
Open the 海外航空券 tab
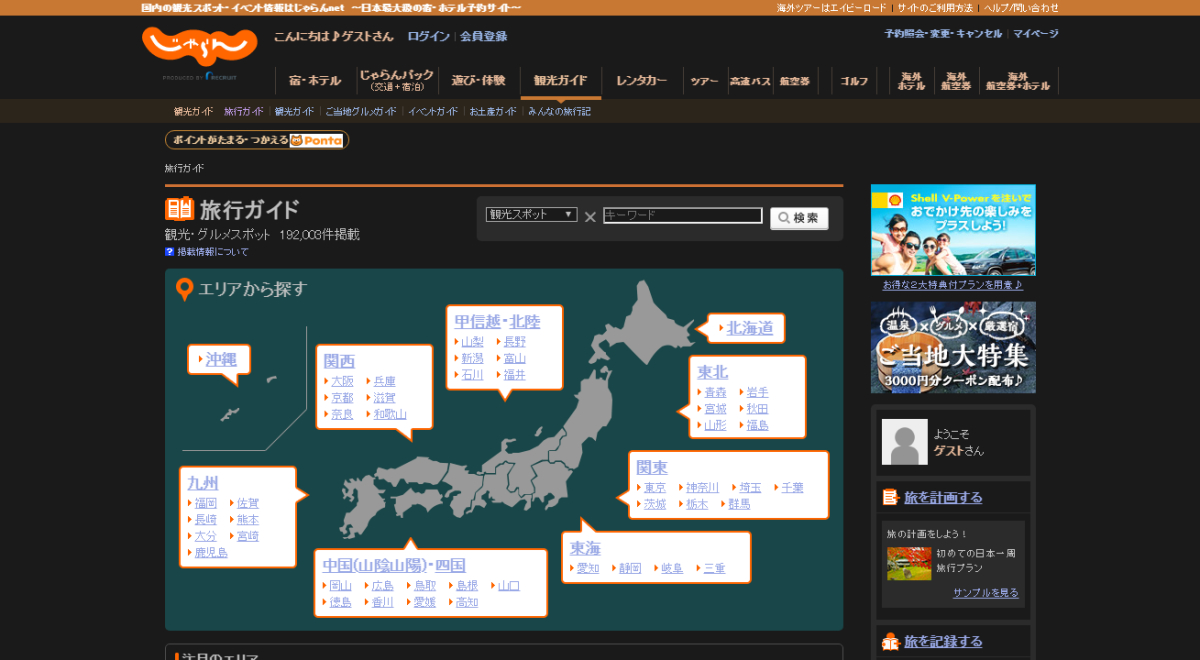tap(957, 81)
